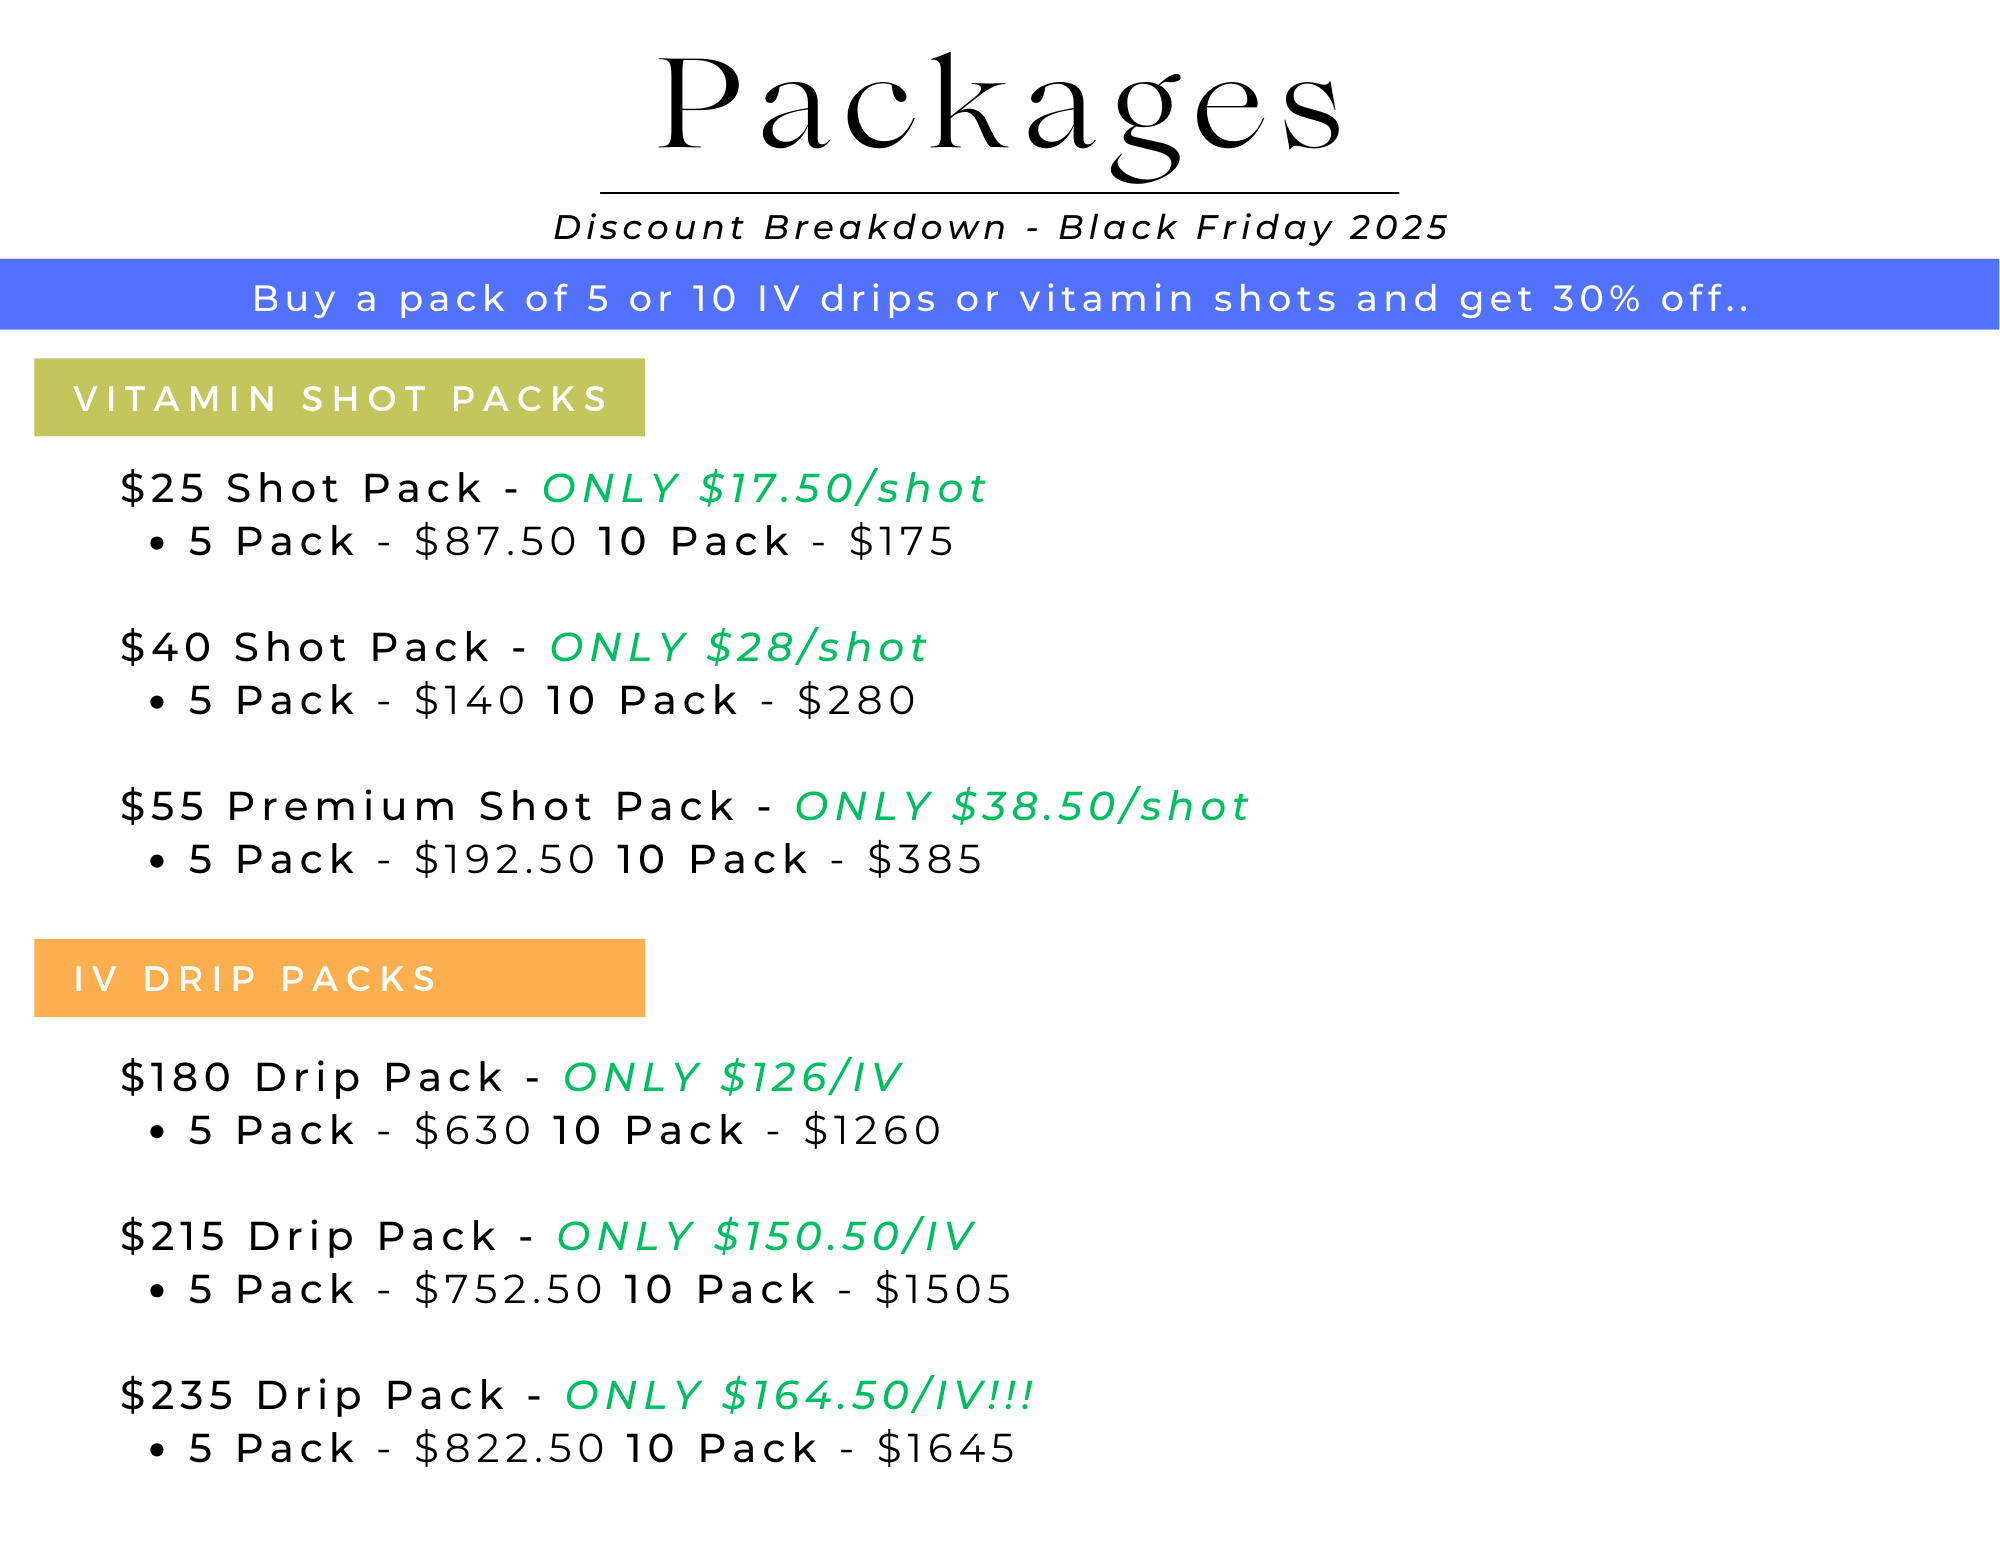Viewport: 2000px width, 1545px height.
Task: Click the $87.50 five pack price
Action: [x=495, y=542]
